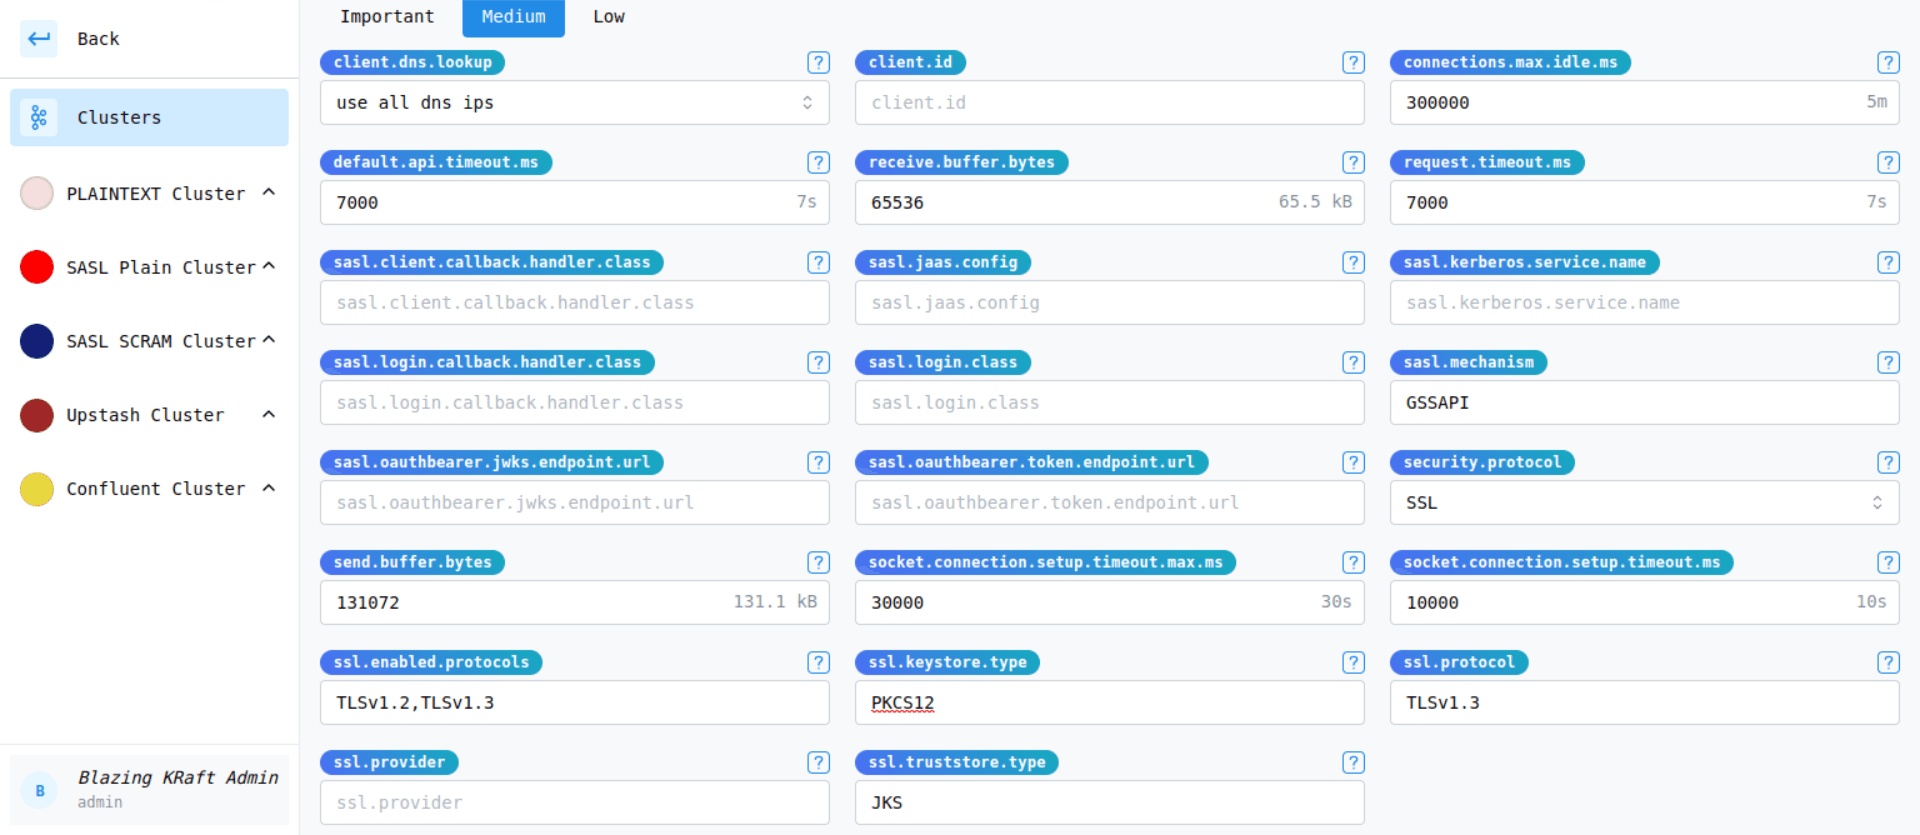Open help for default.api.timeout.ms

[818, 162]
